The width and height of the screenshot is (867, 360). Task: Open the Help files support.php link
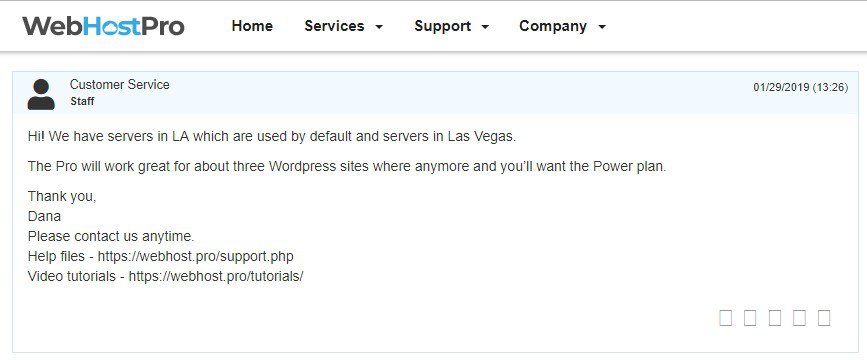point(196,257)
